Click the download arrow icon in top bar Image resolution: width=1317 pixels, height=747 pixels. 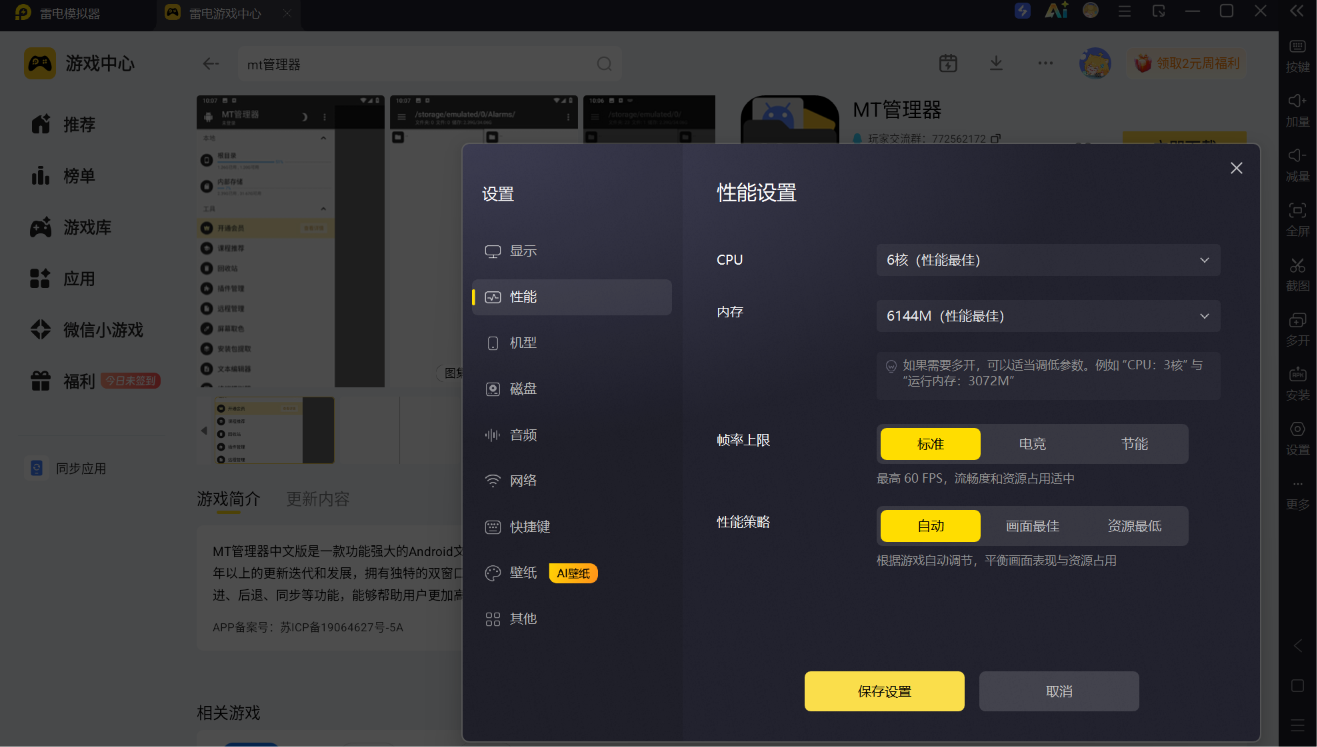point(996,63)
